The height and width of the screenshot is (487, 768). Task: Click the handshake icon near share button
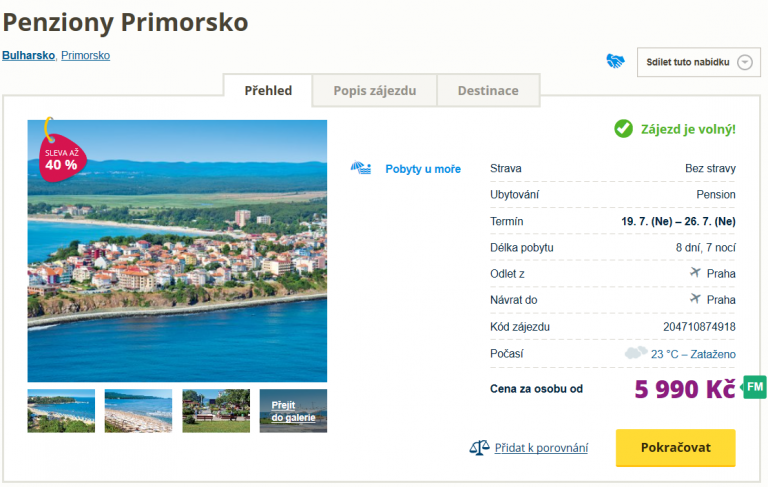click(x=615, y=62)
